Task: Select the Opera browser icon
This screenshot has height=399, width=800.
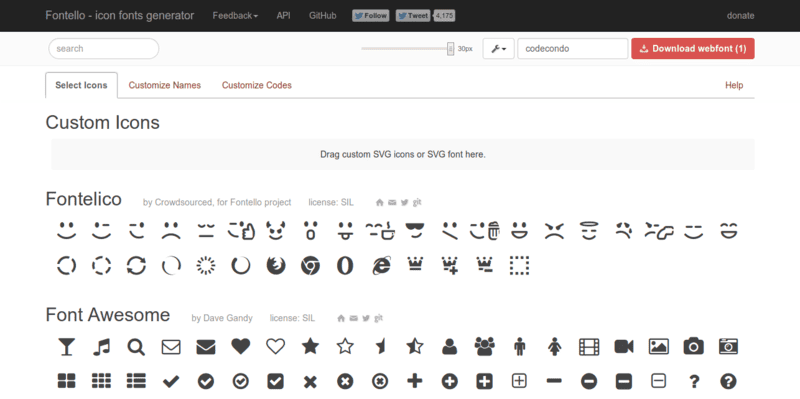Action: (x=345, y=266)
